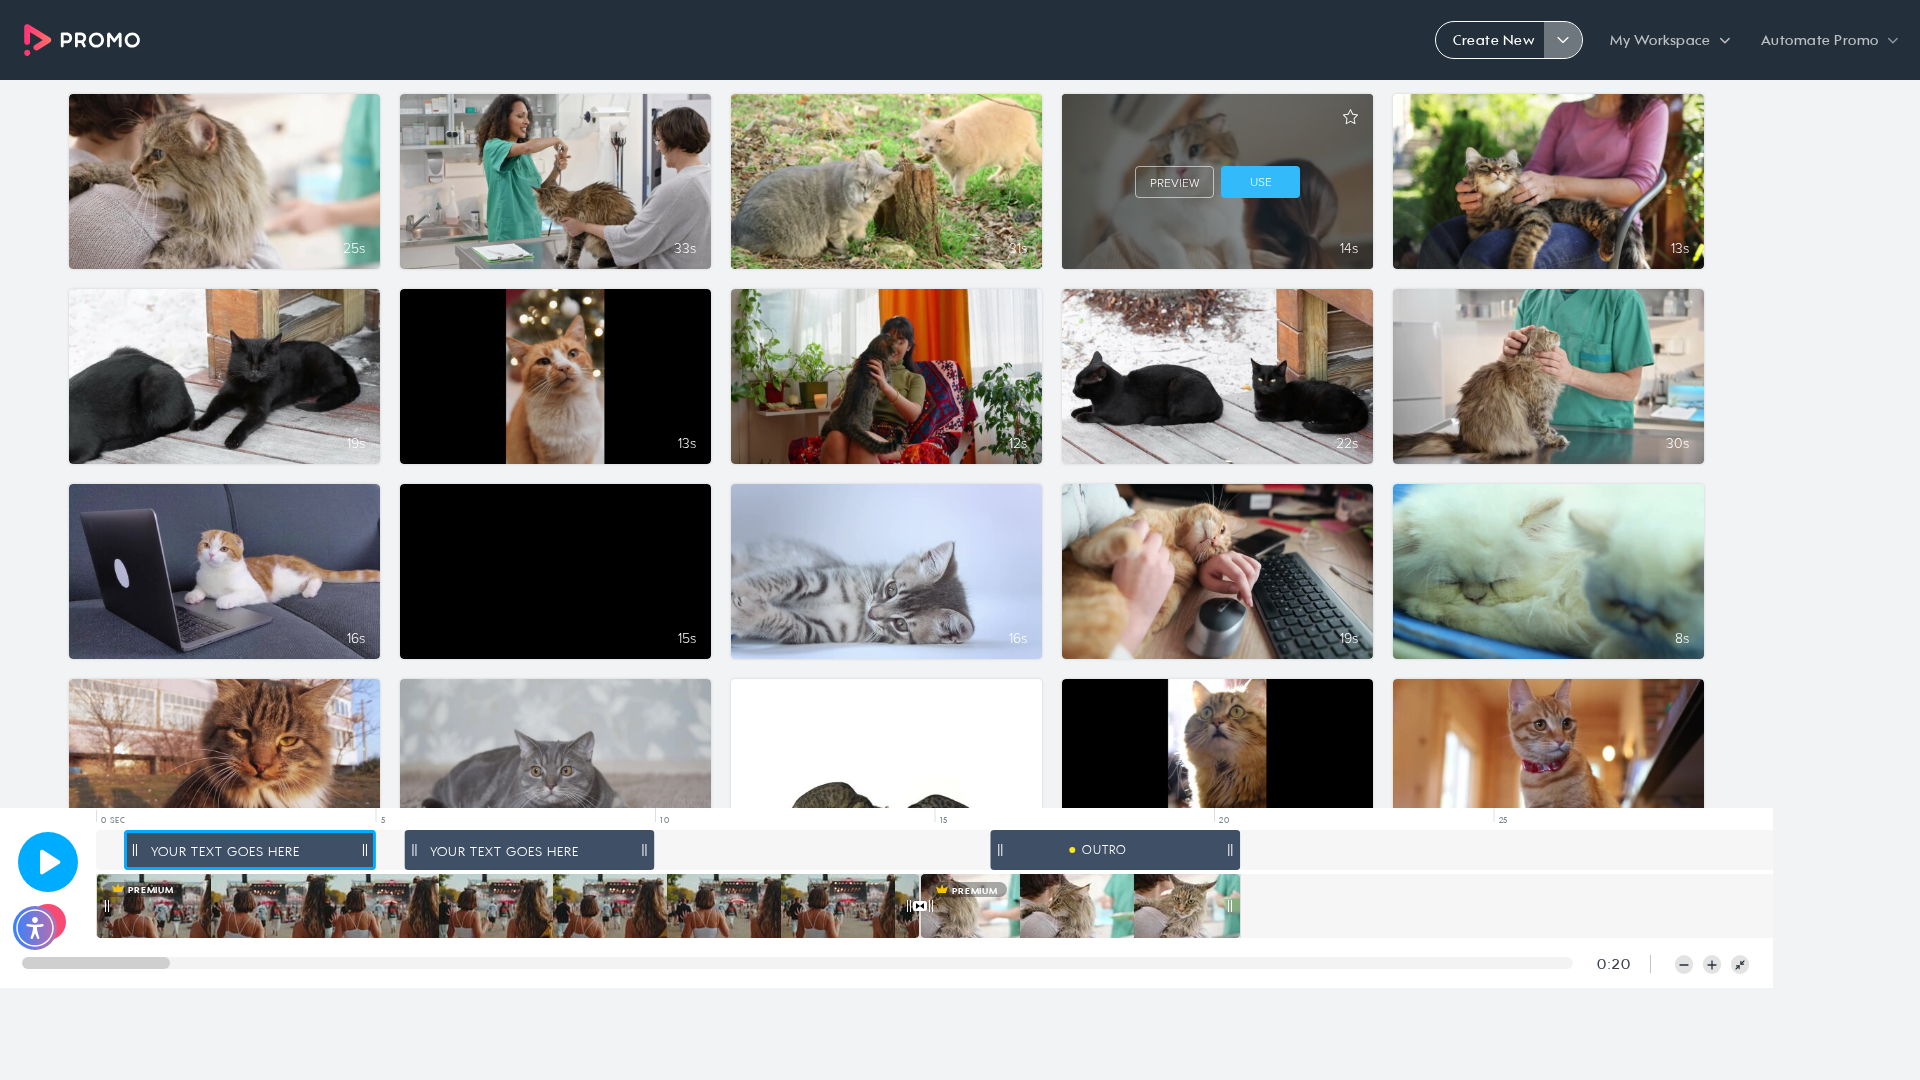Select the festival crowd clip in timeline

pyautogui.click(x=508, y=906)
